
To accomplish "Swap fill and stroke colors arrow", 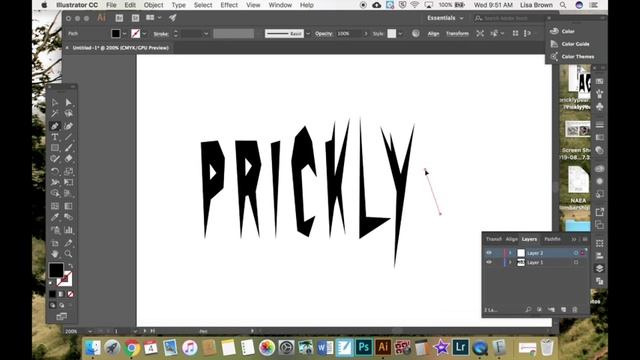I will pyautogui.click(x=70, y=266).
